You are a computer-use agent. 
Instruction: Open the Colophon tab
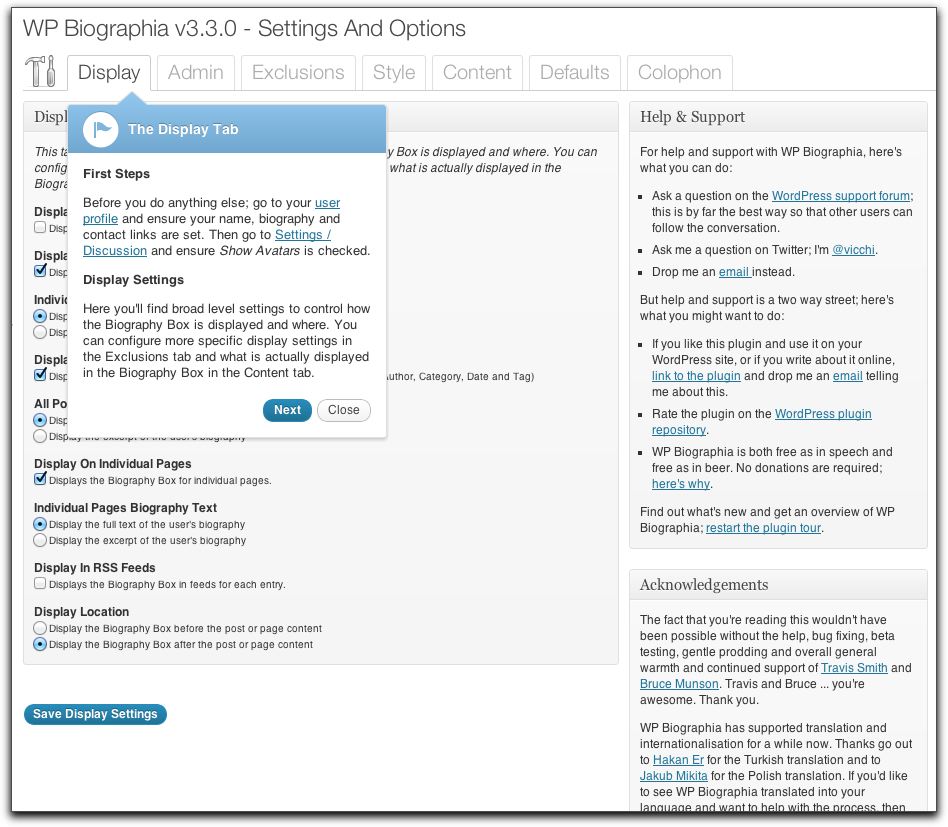click(x=679, y=73)
